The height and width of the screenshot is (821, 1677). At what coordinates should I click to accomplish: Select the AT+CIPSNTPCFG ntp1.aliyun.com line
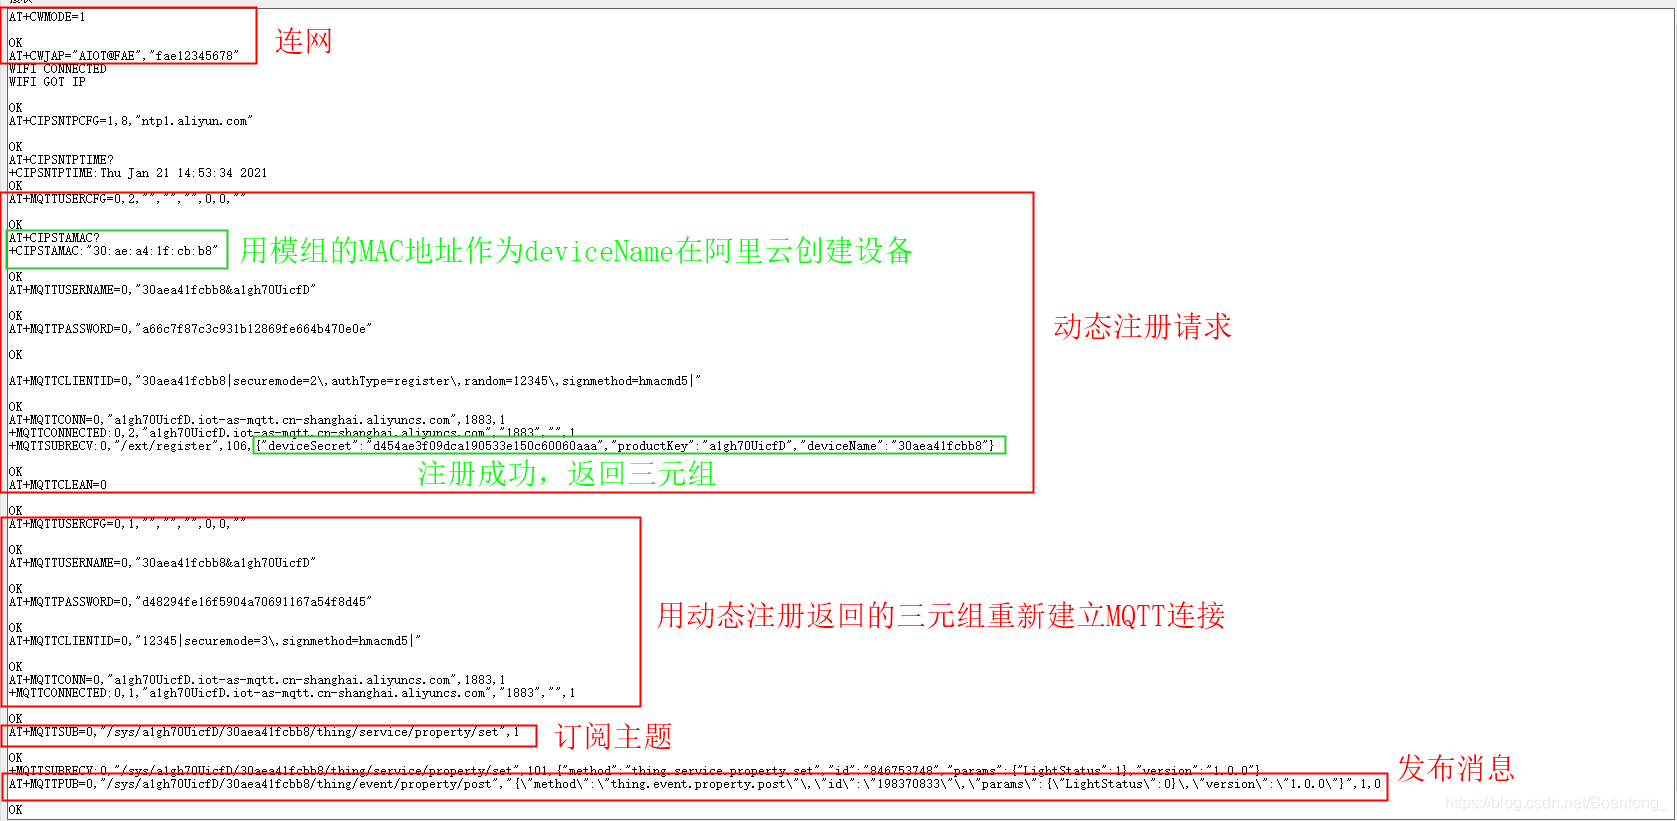pyautogui.click(x=131, y=121)
